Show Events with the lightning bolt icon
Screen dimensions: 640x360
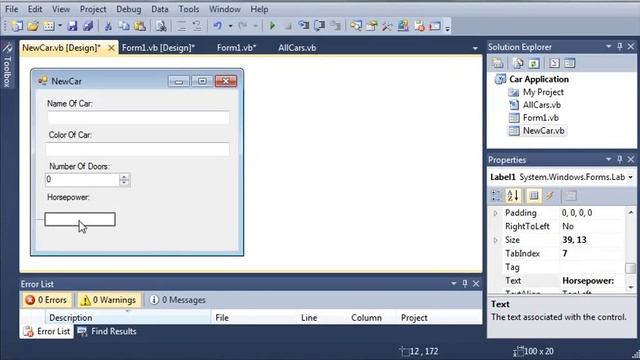[x=550, y=196]
